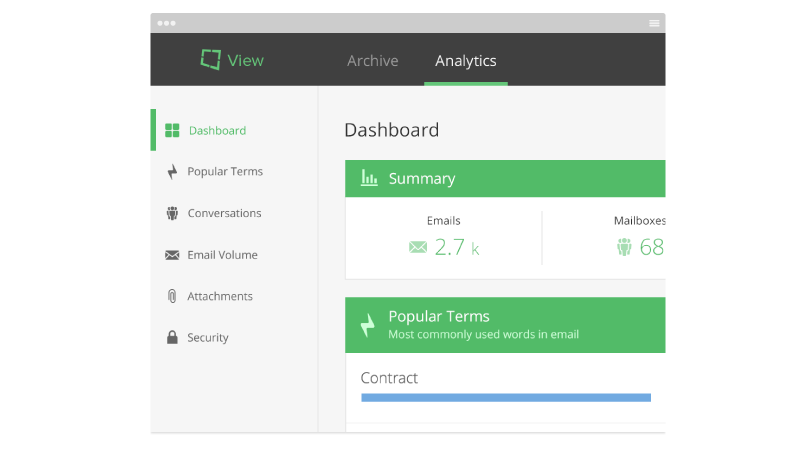Click the Emails label in Summary
The image size is (800, 450).
click(x=443, y=221)
